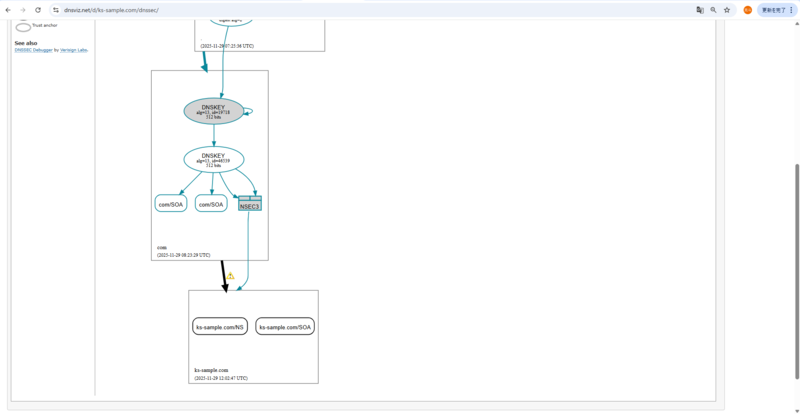This screenshot has height=414, width=800.
Task: Click the update complete button
Action: coord(773,10)
